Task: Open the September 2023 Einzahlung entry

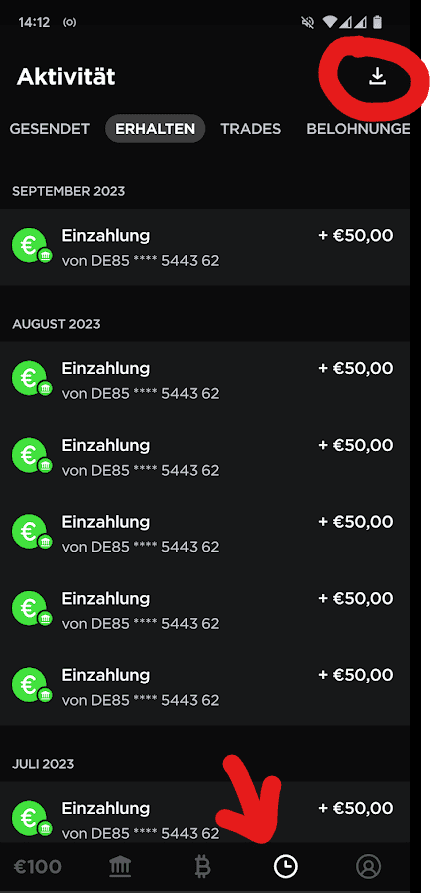Action: (205, 247)
